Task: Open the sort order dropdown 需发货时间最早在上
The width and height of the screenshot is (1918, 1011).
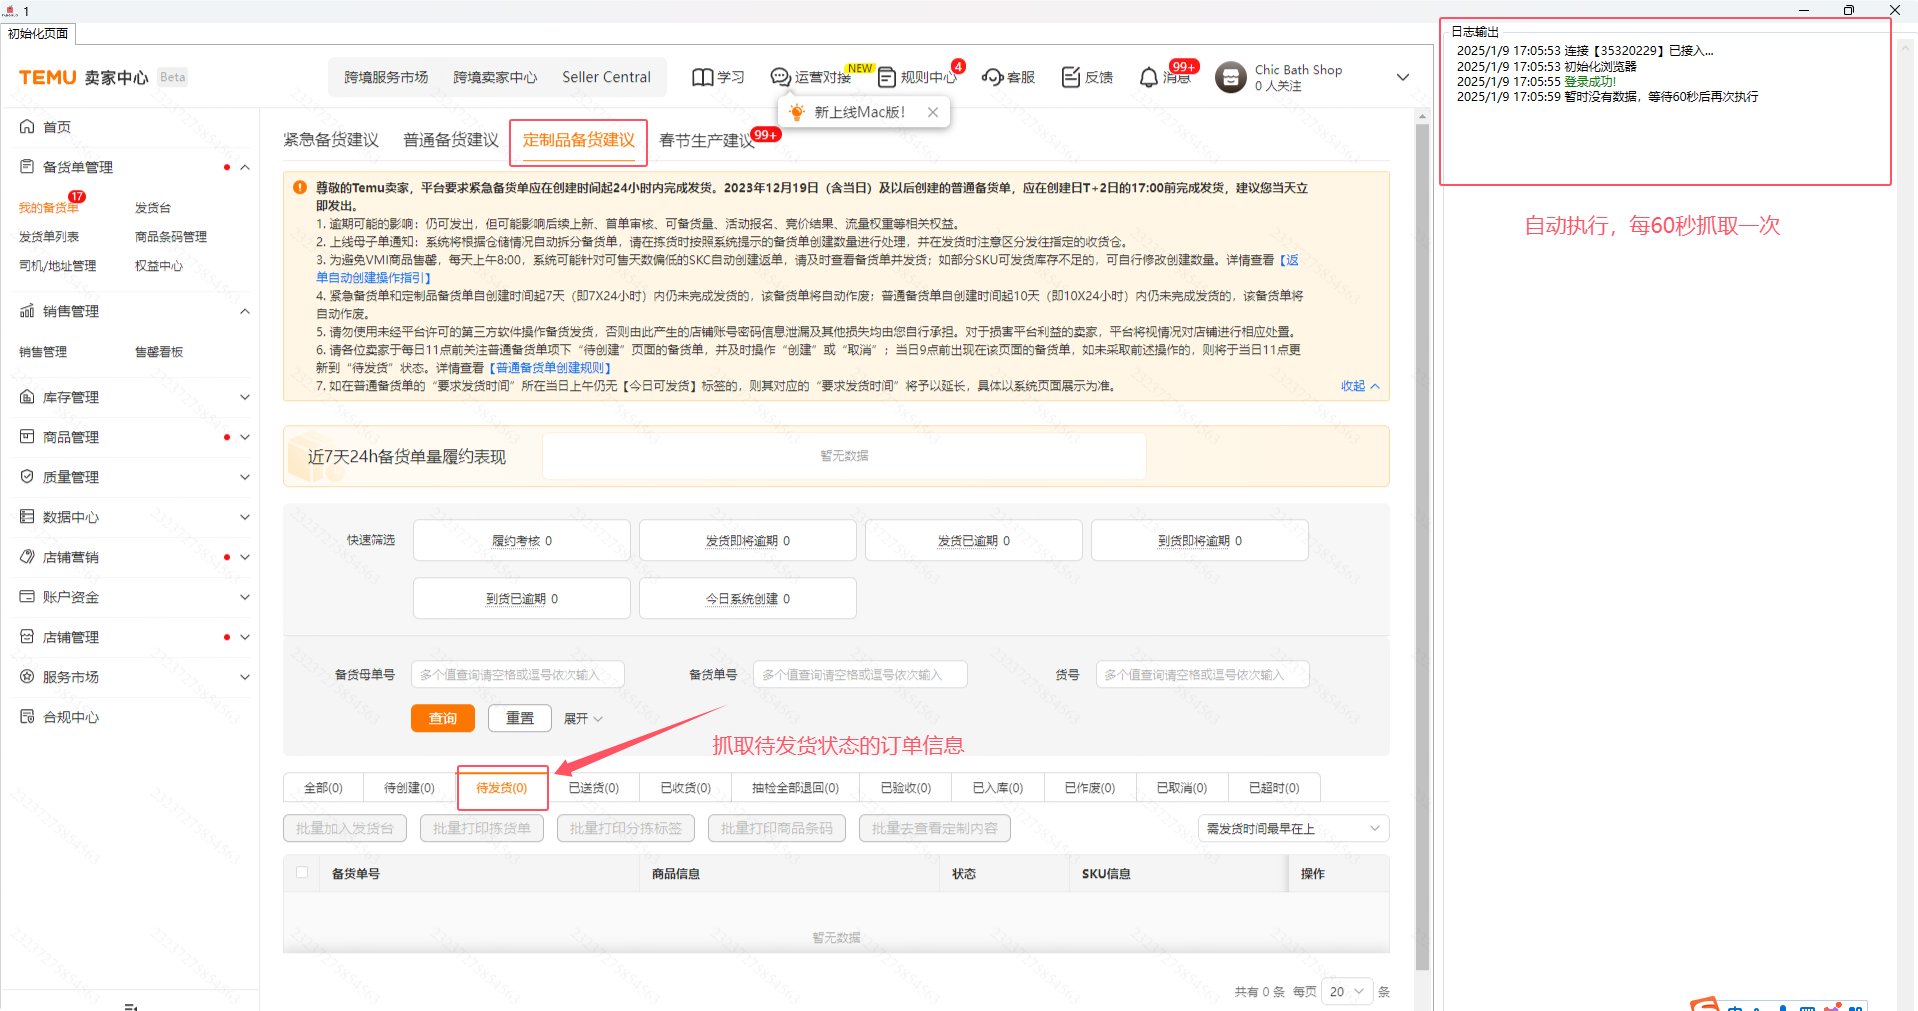Action: coord(1292,828)
